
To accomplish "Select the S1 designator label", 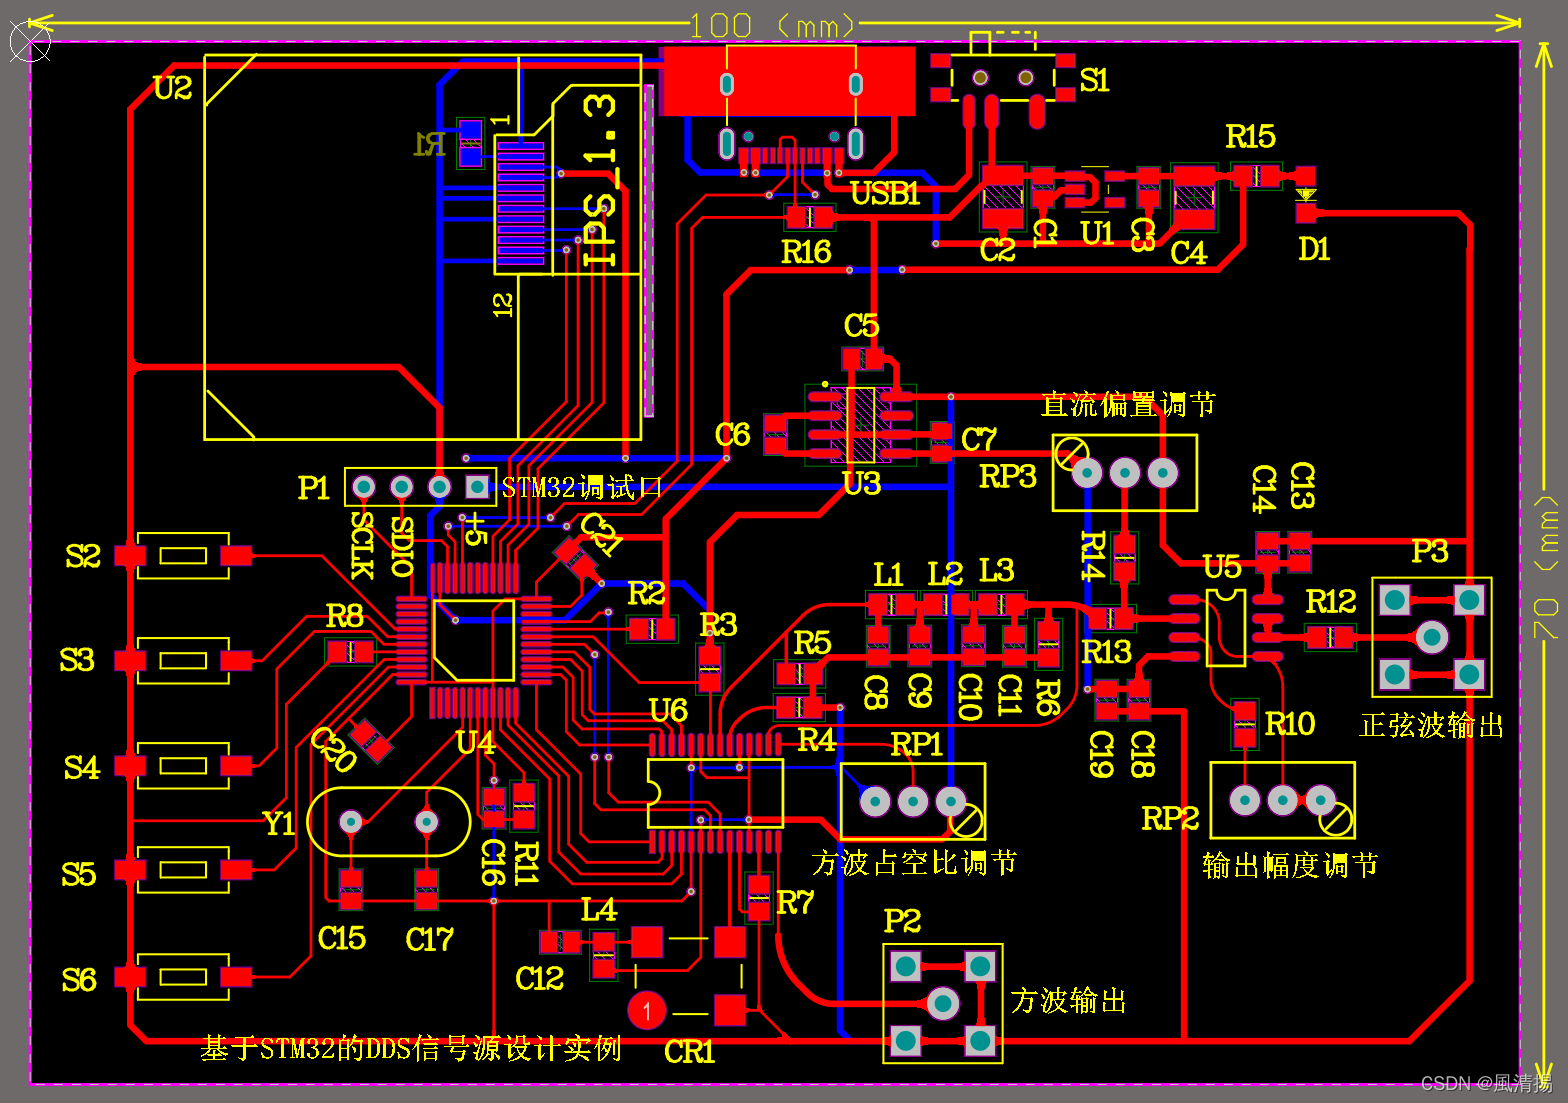I will (1094, 80).
